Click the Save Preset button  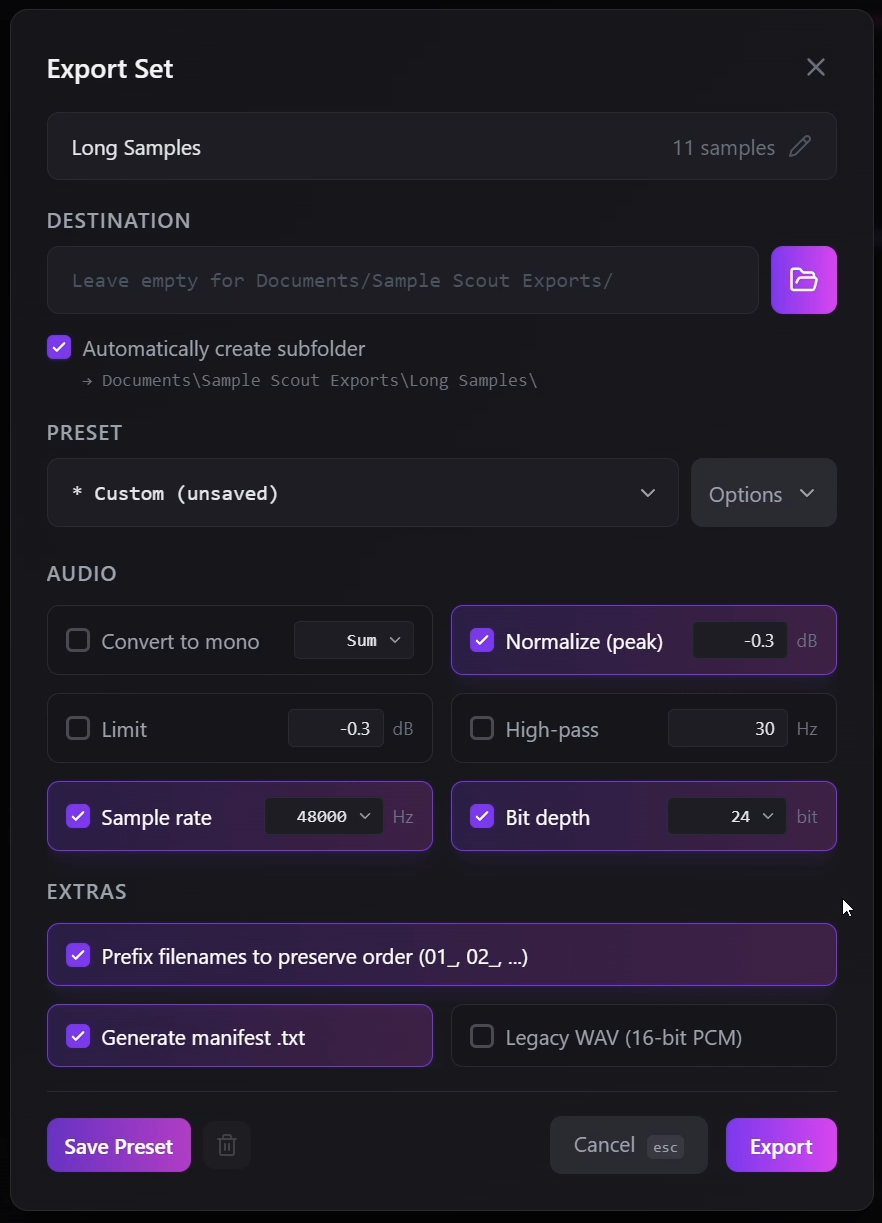click(x=118, y=1145)
